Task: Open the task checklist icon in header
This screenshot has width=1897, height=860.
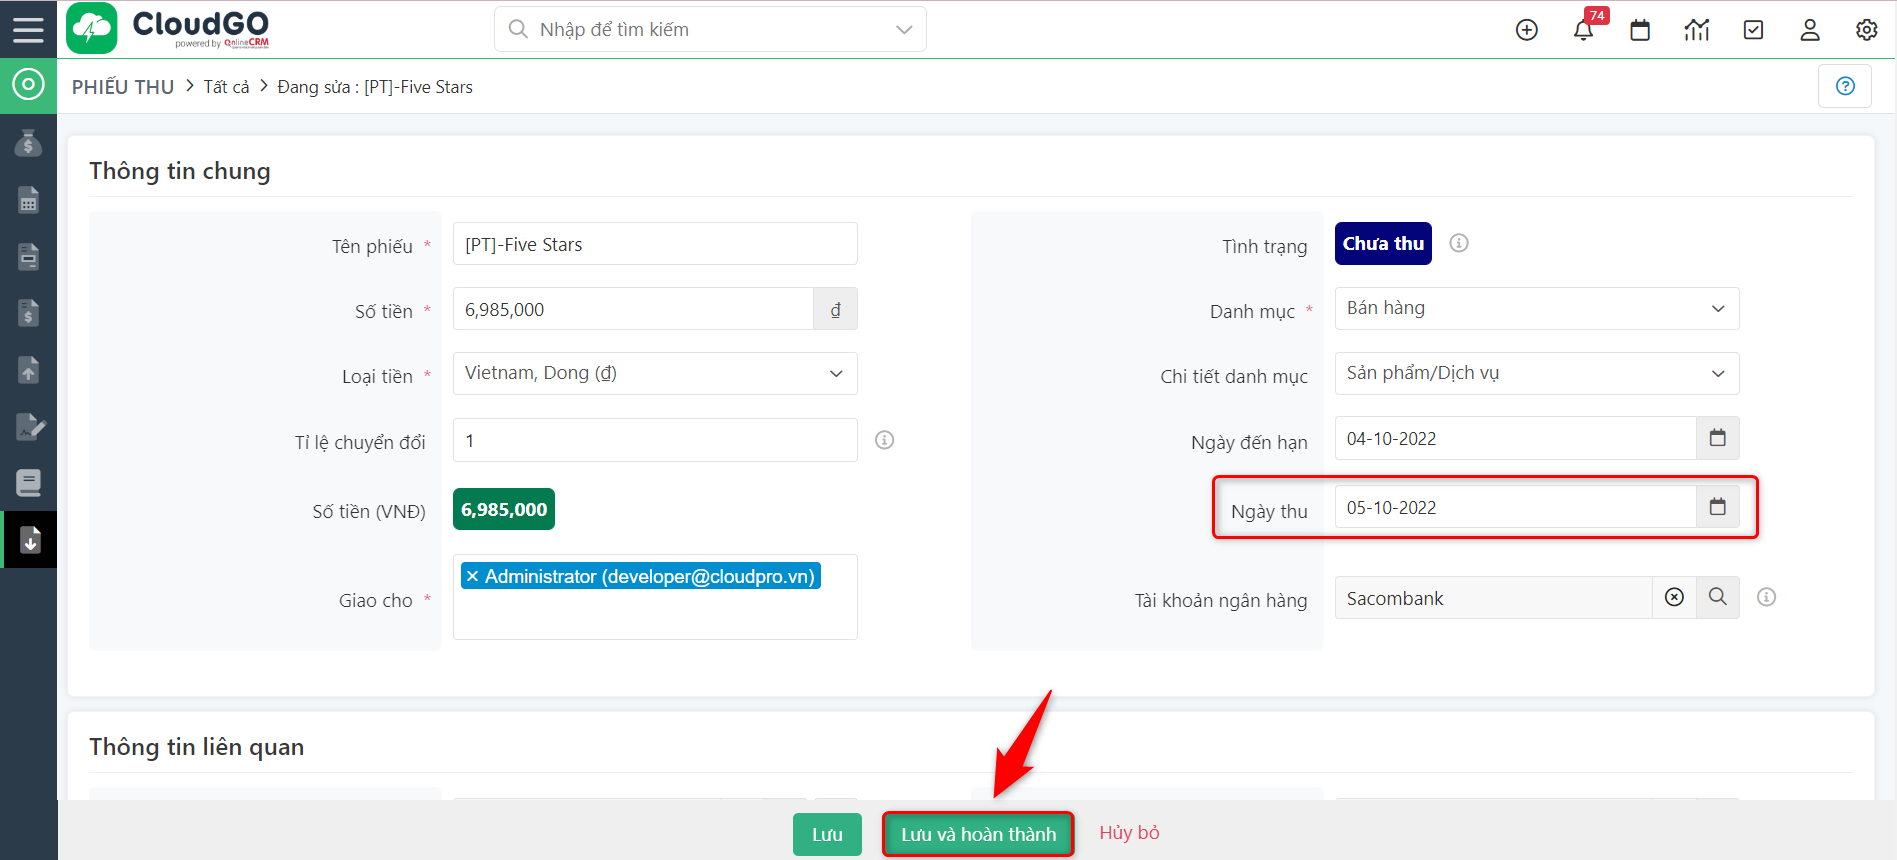Action: click(1753, 30)
